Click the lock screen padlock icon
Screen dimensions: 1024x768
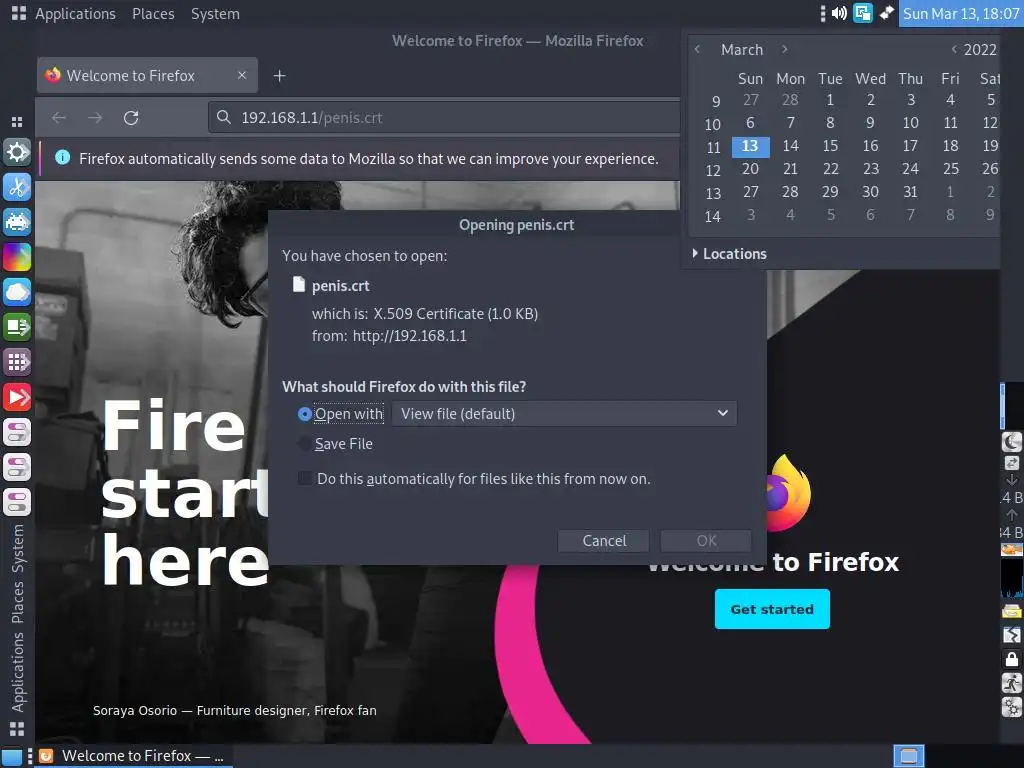click(1012, 659)
